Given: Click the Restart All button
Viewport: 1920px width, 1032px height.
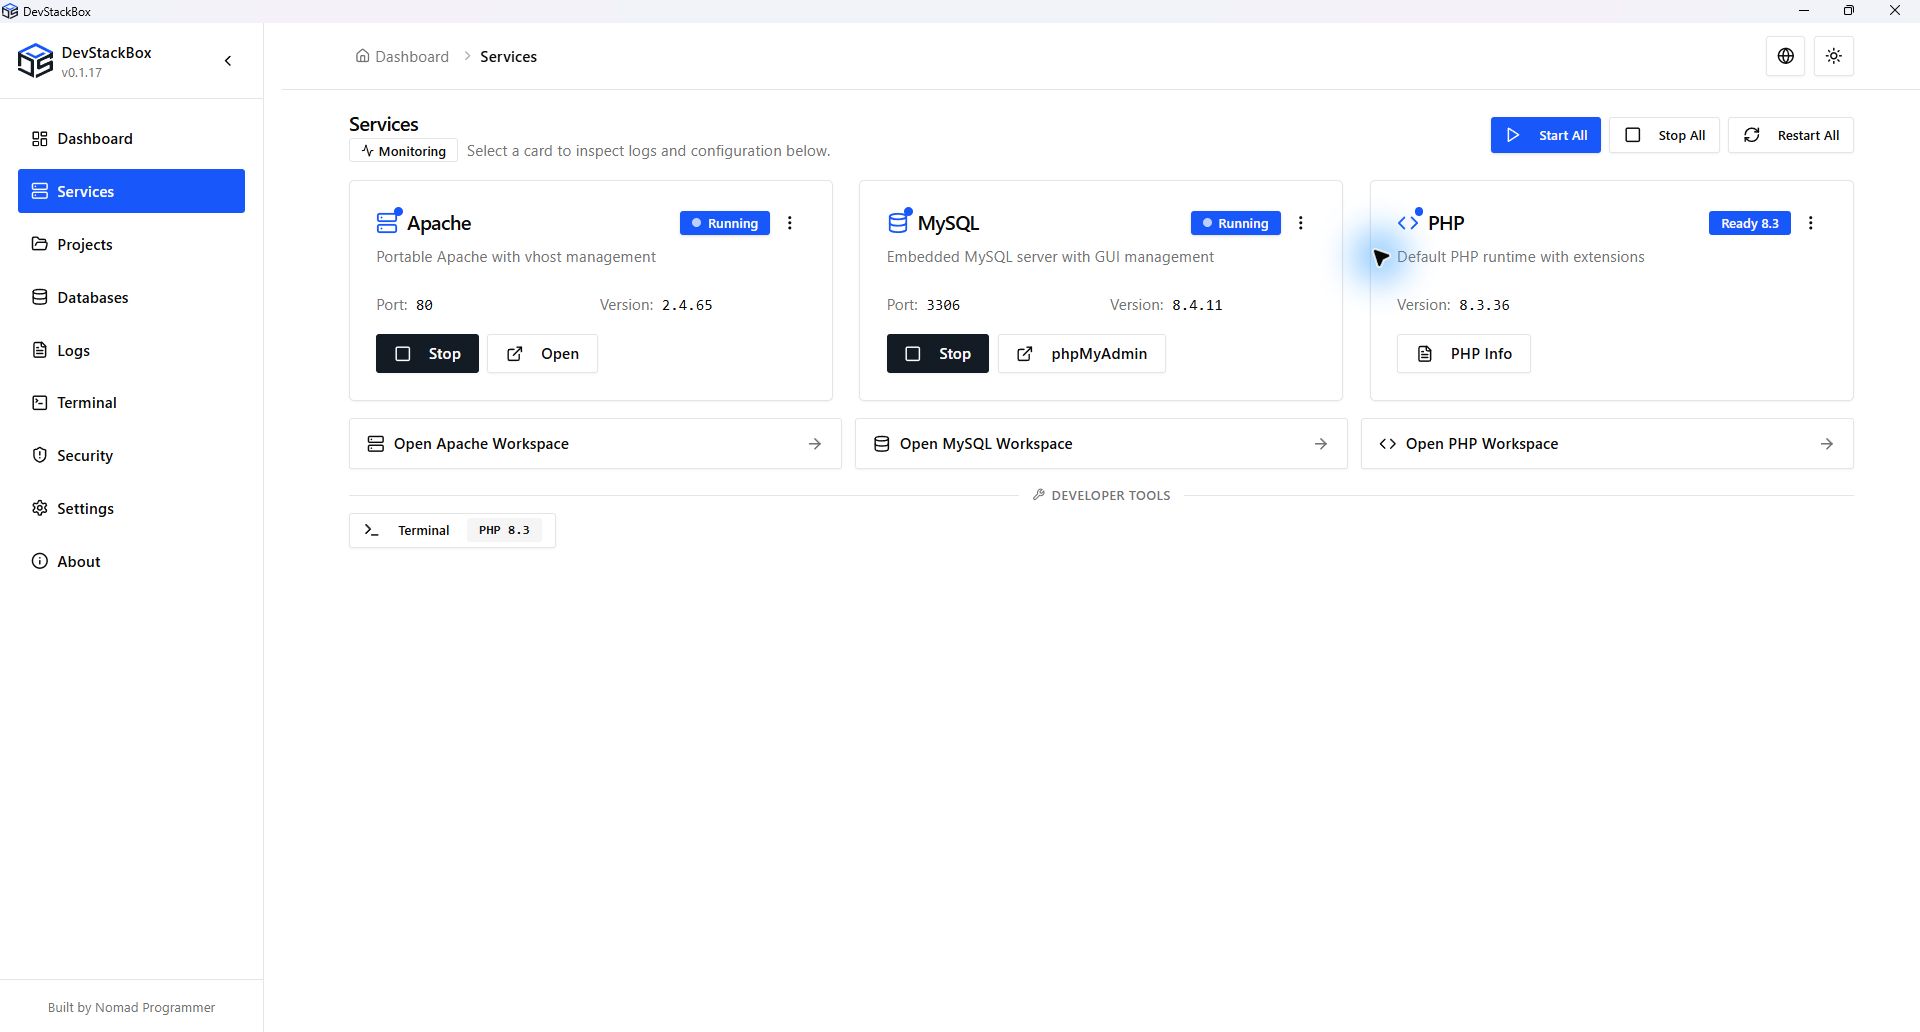Looking at the screenshot, I should coord(1791,135).
